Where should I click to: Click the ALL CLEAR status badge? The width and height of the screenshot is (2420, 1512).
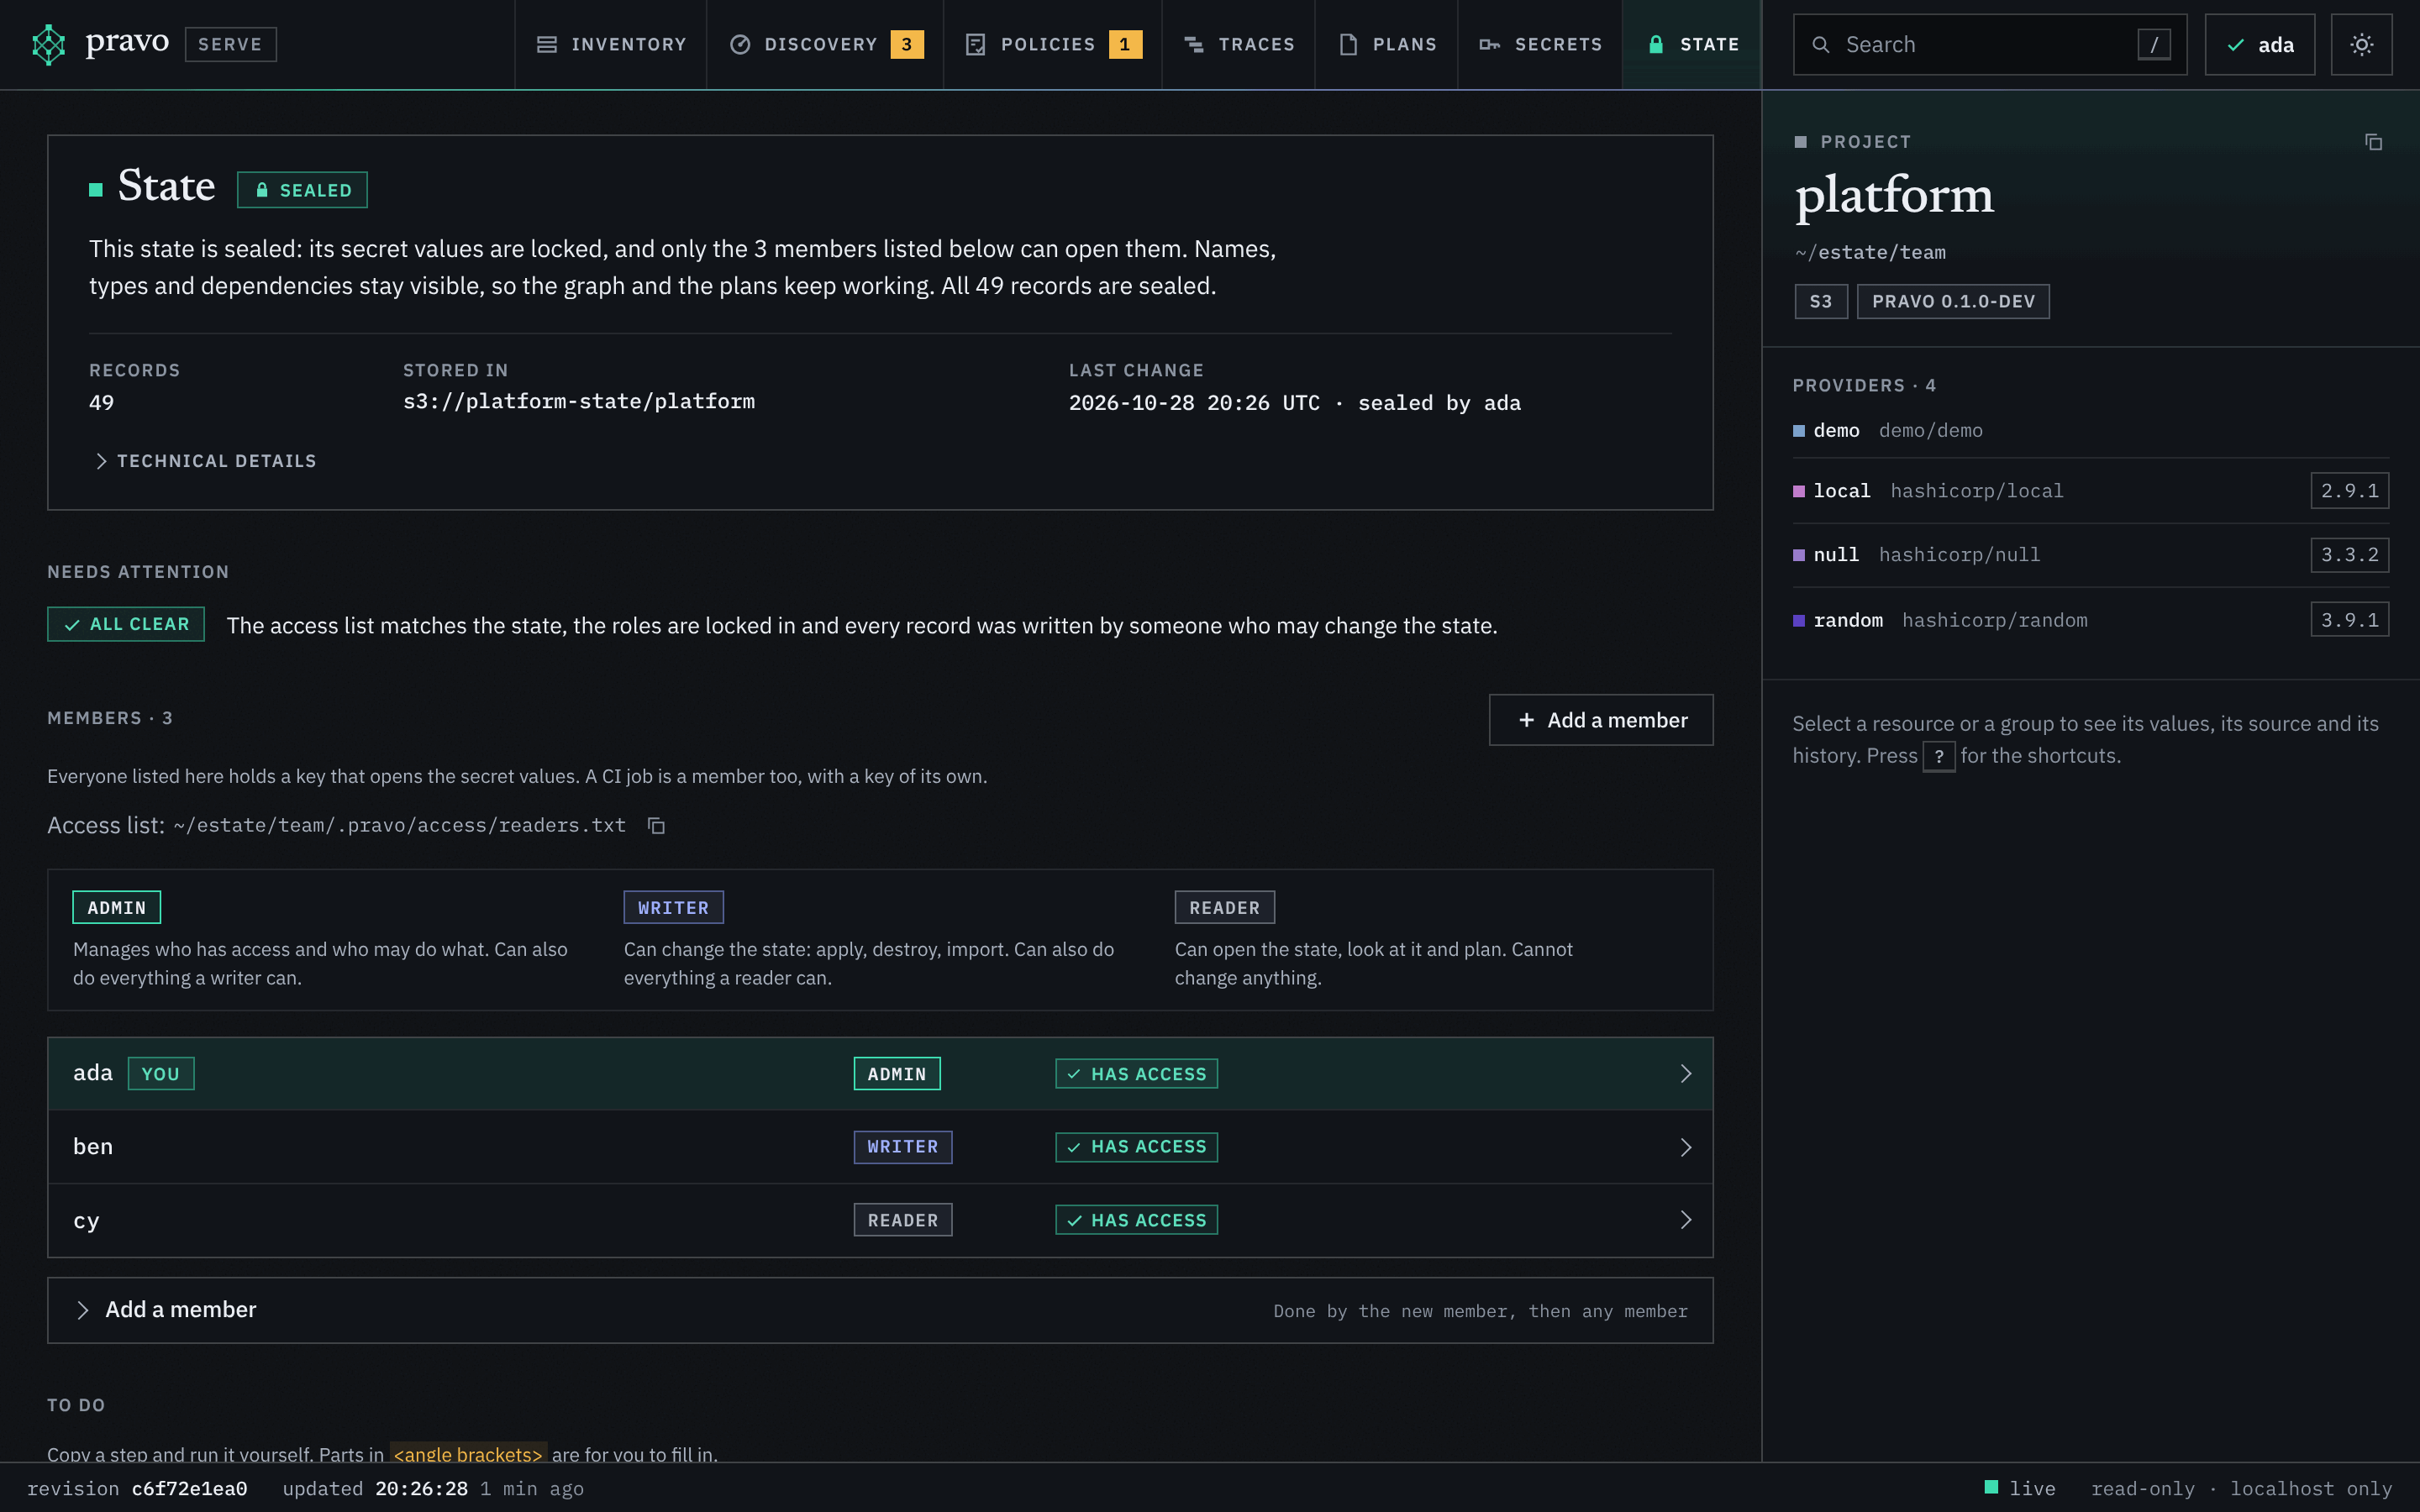pos(126,624)
